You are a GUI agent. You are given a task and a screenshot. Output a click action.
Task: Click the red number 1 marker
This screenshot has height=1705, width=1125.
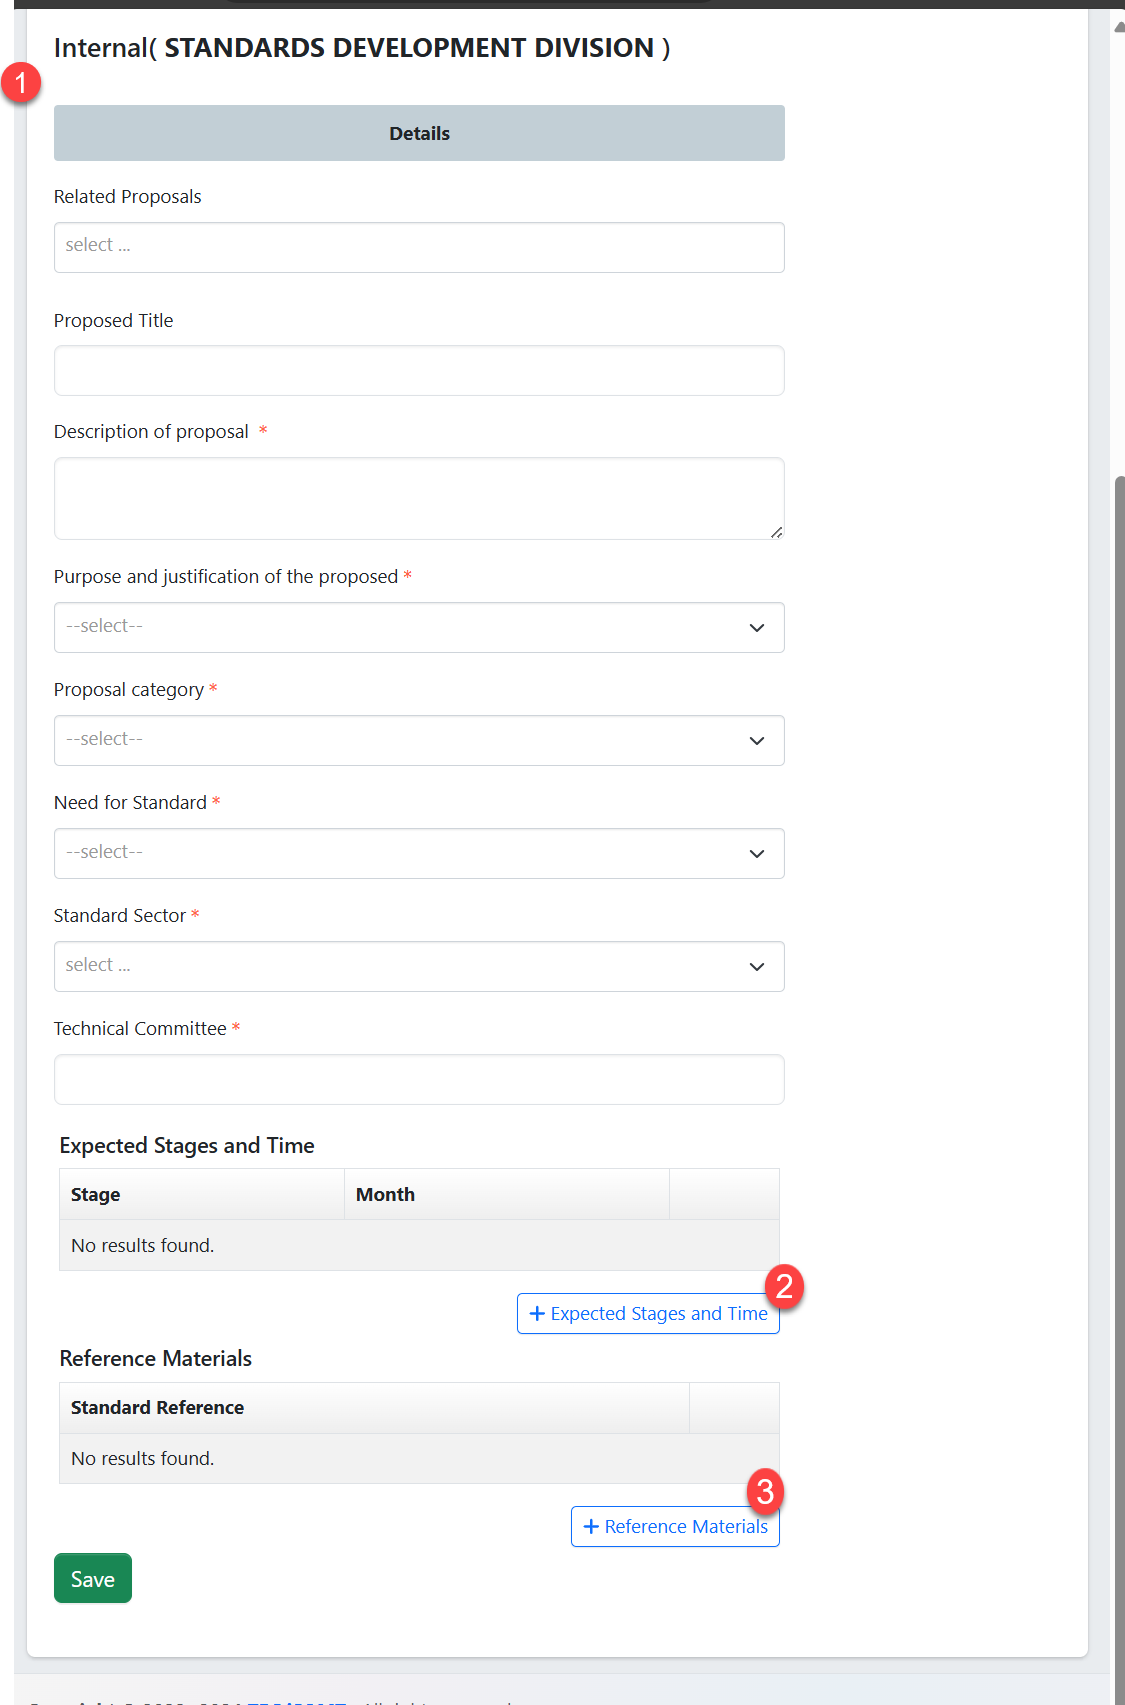tap(21, 82)
